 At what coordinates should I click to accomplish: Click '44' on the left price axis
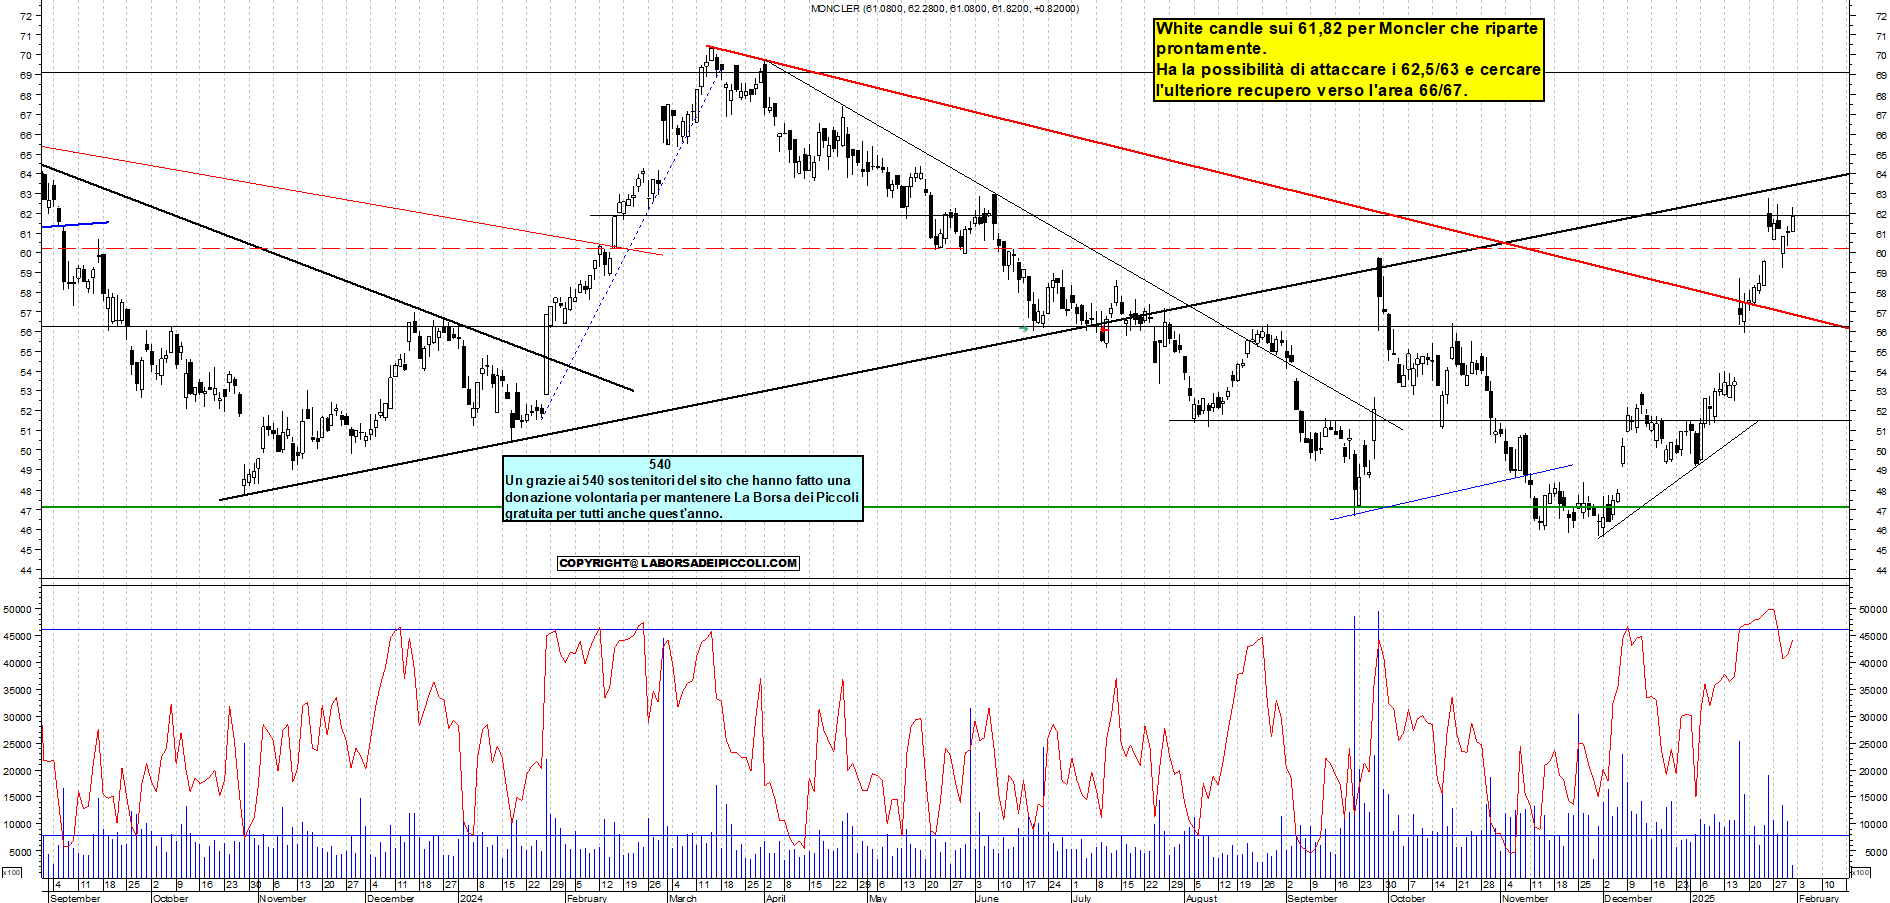pos(25,570)
